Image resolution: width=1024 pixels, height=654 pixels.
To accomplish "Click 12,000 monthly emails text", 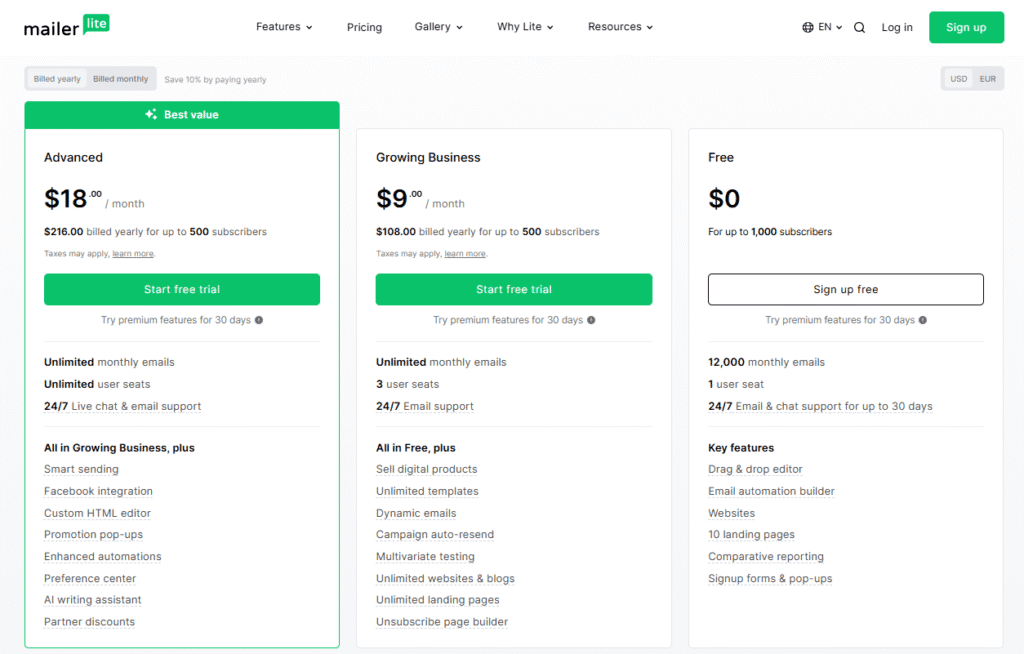I will 766,362.
